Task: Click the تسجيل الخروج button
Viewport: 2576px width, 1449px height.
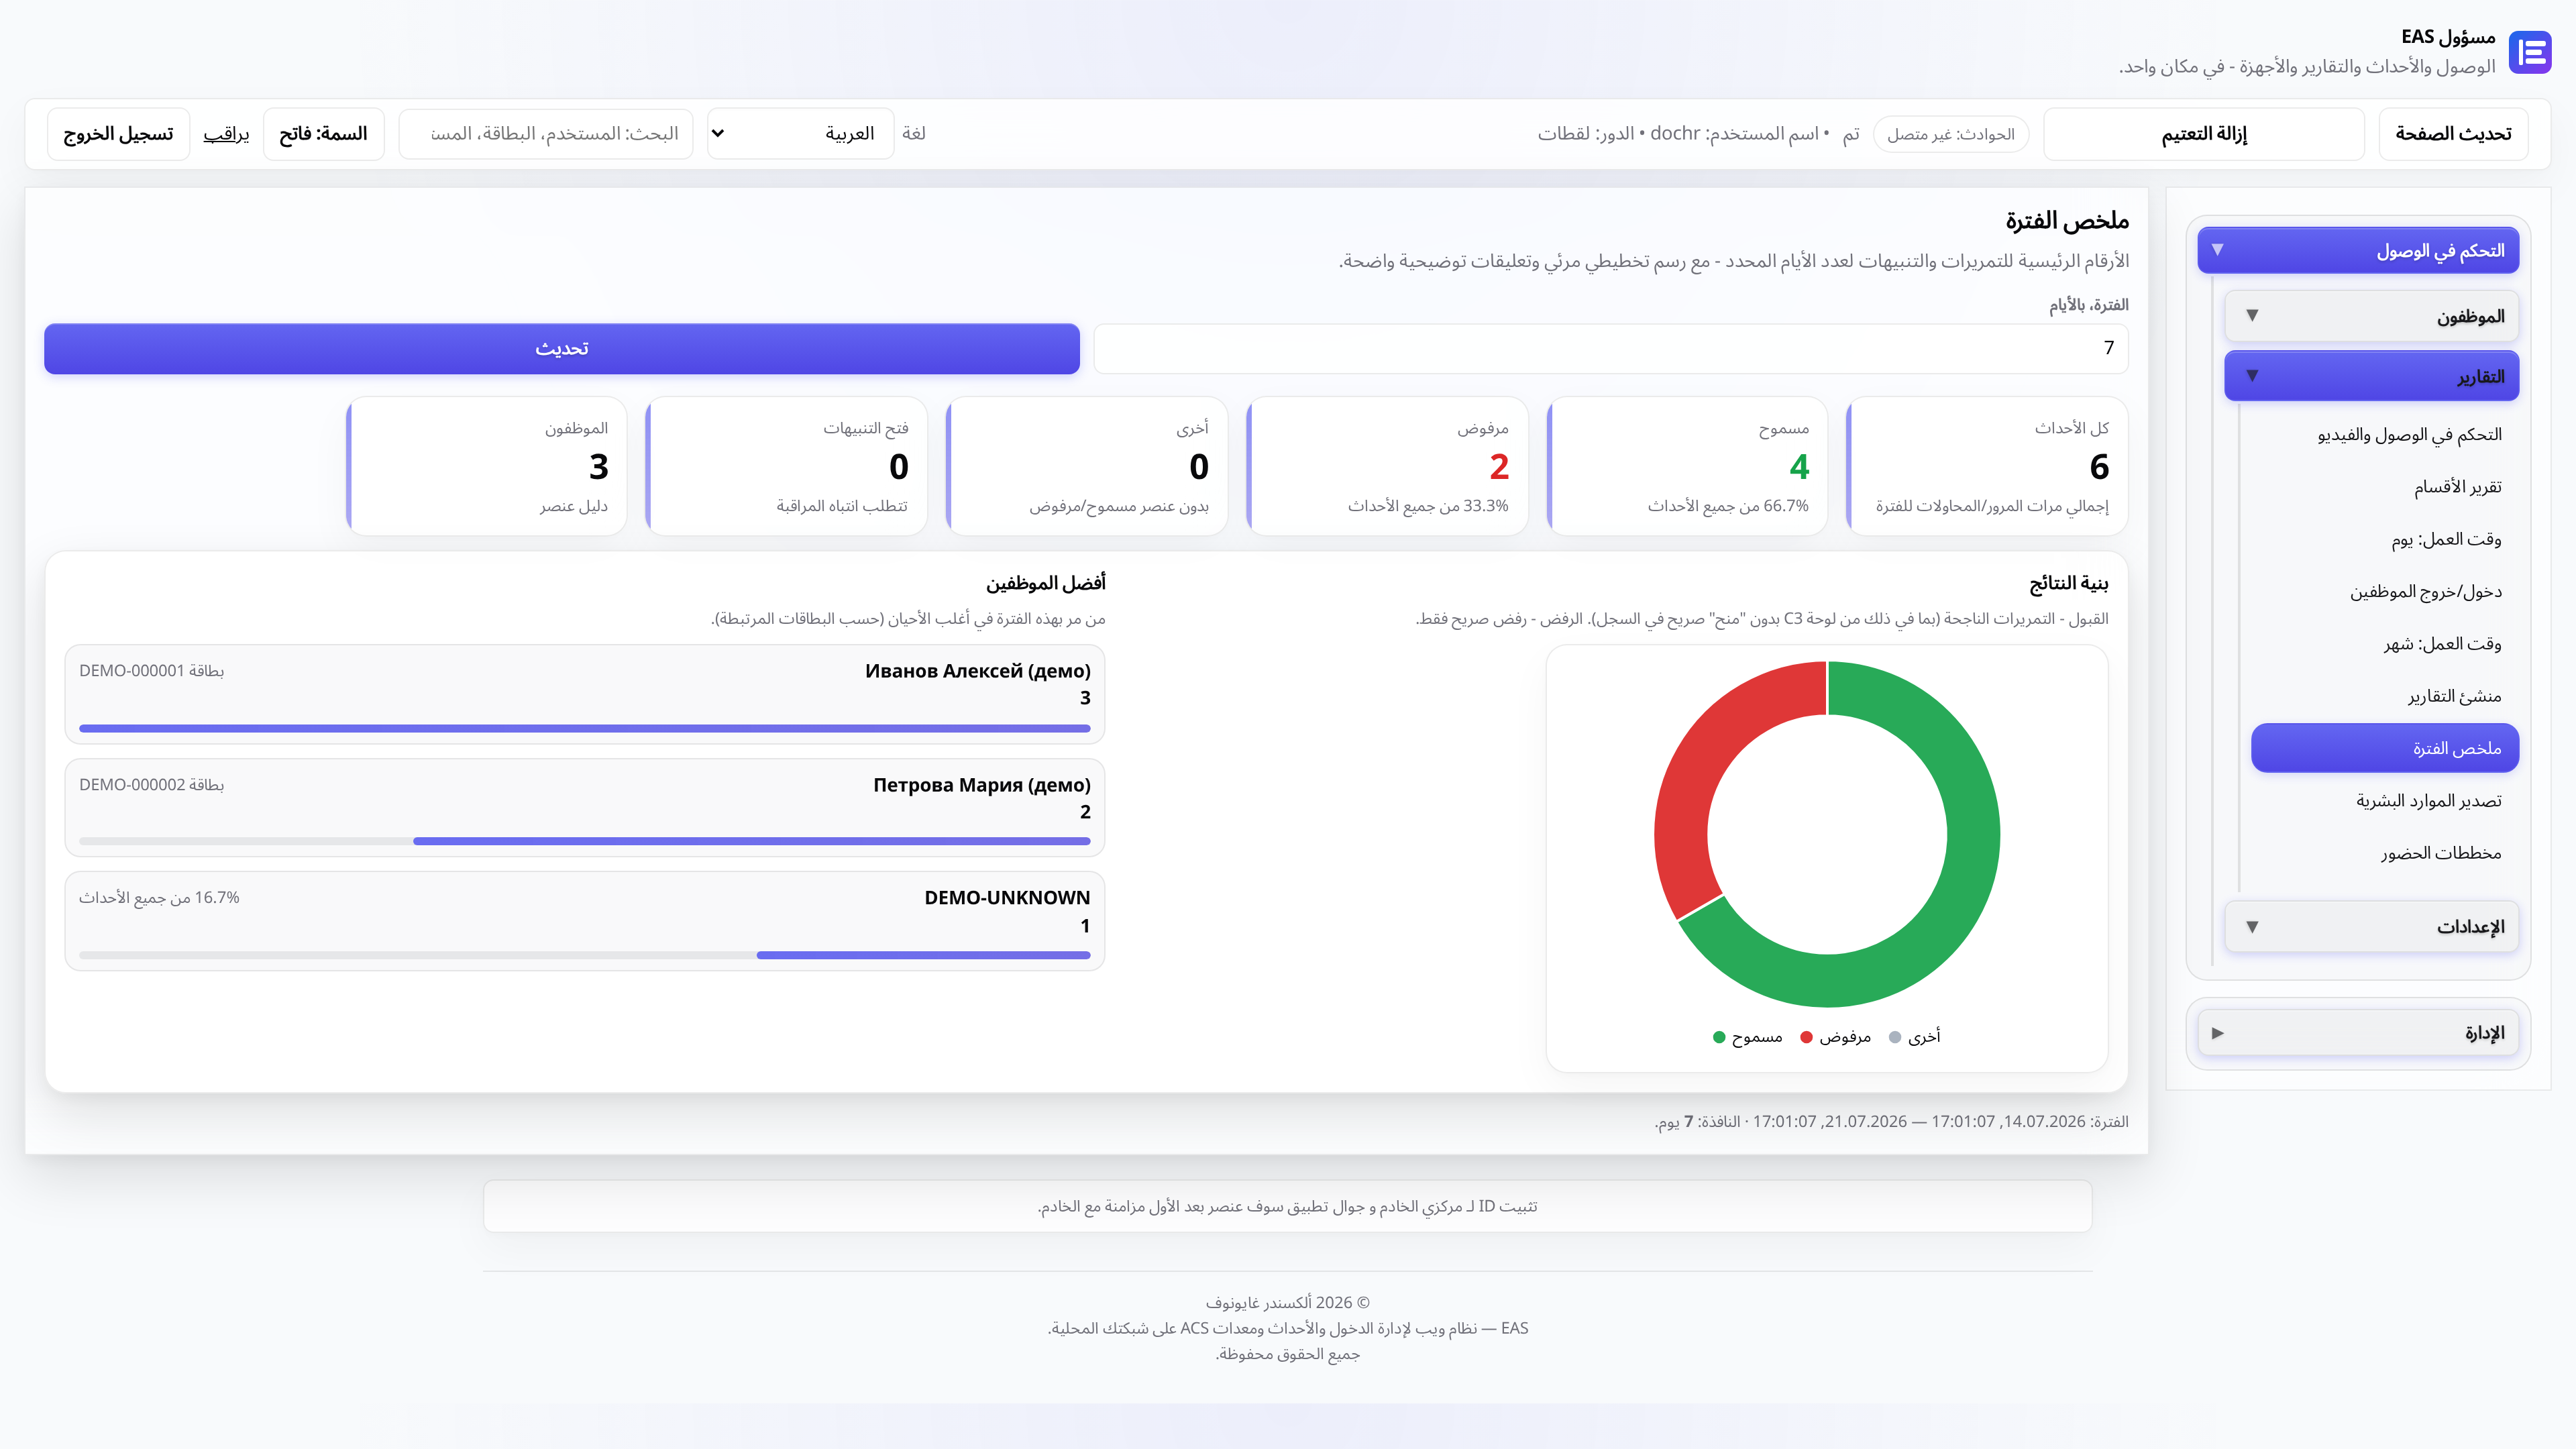Action: coord(118,134)
